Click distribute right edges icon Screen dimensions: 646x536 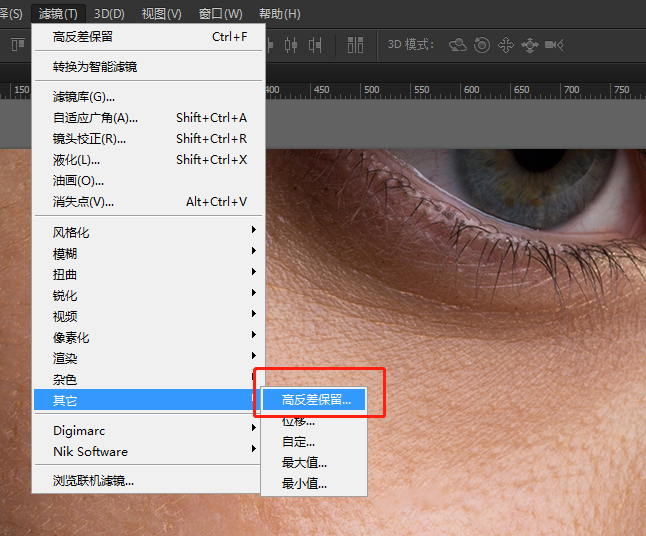pos(315,45)
